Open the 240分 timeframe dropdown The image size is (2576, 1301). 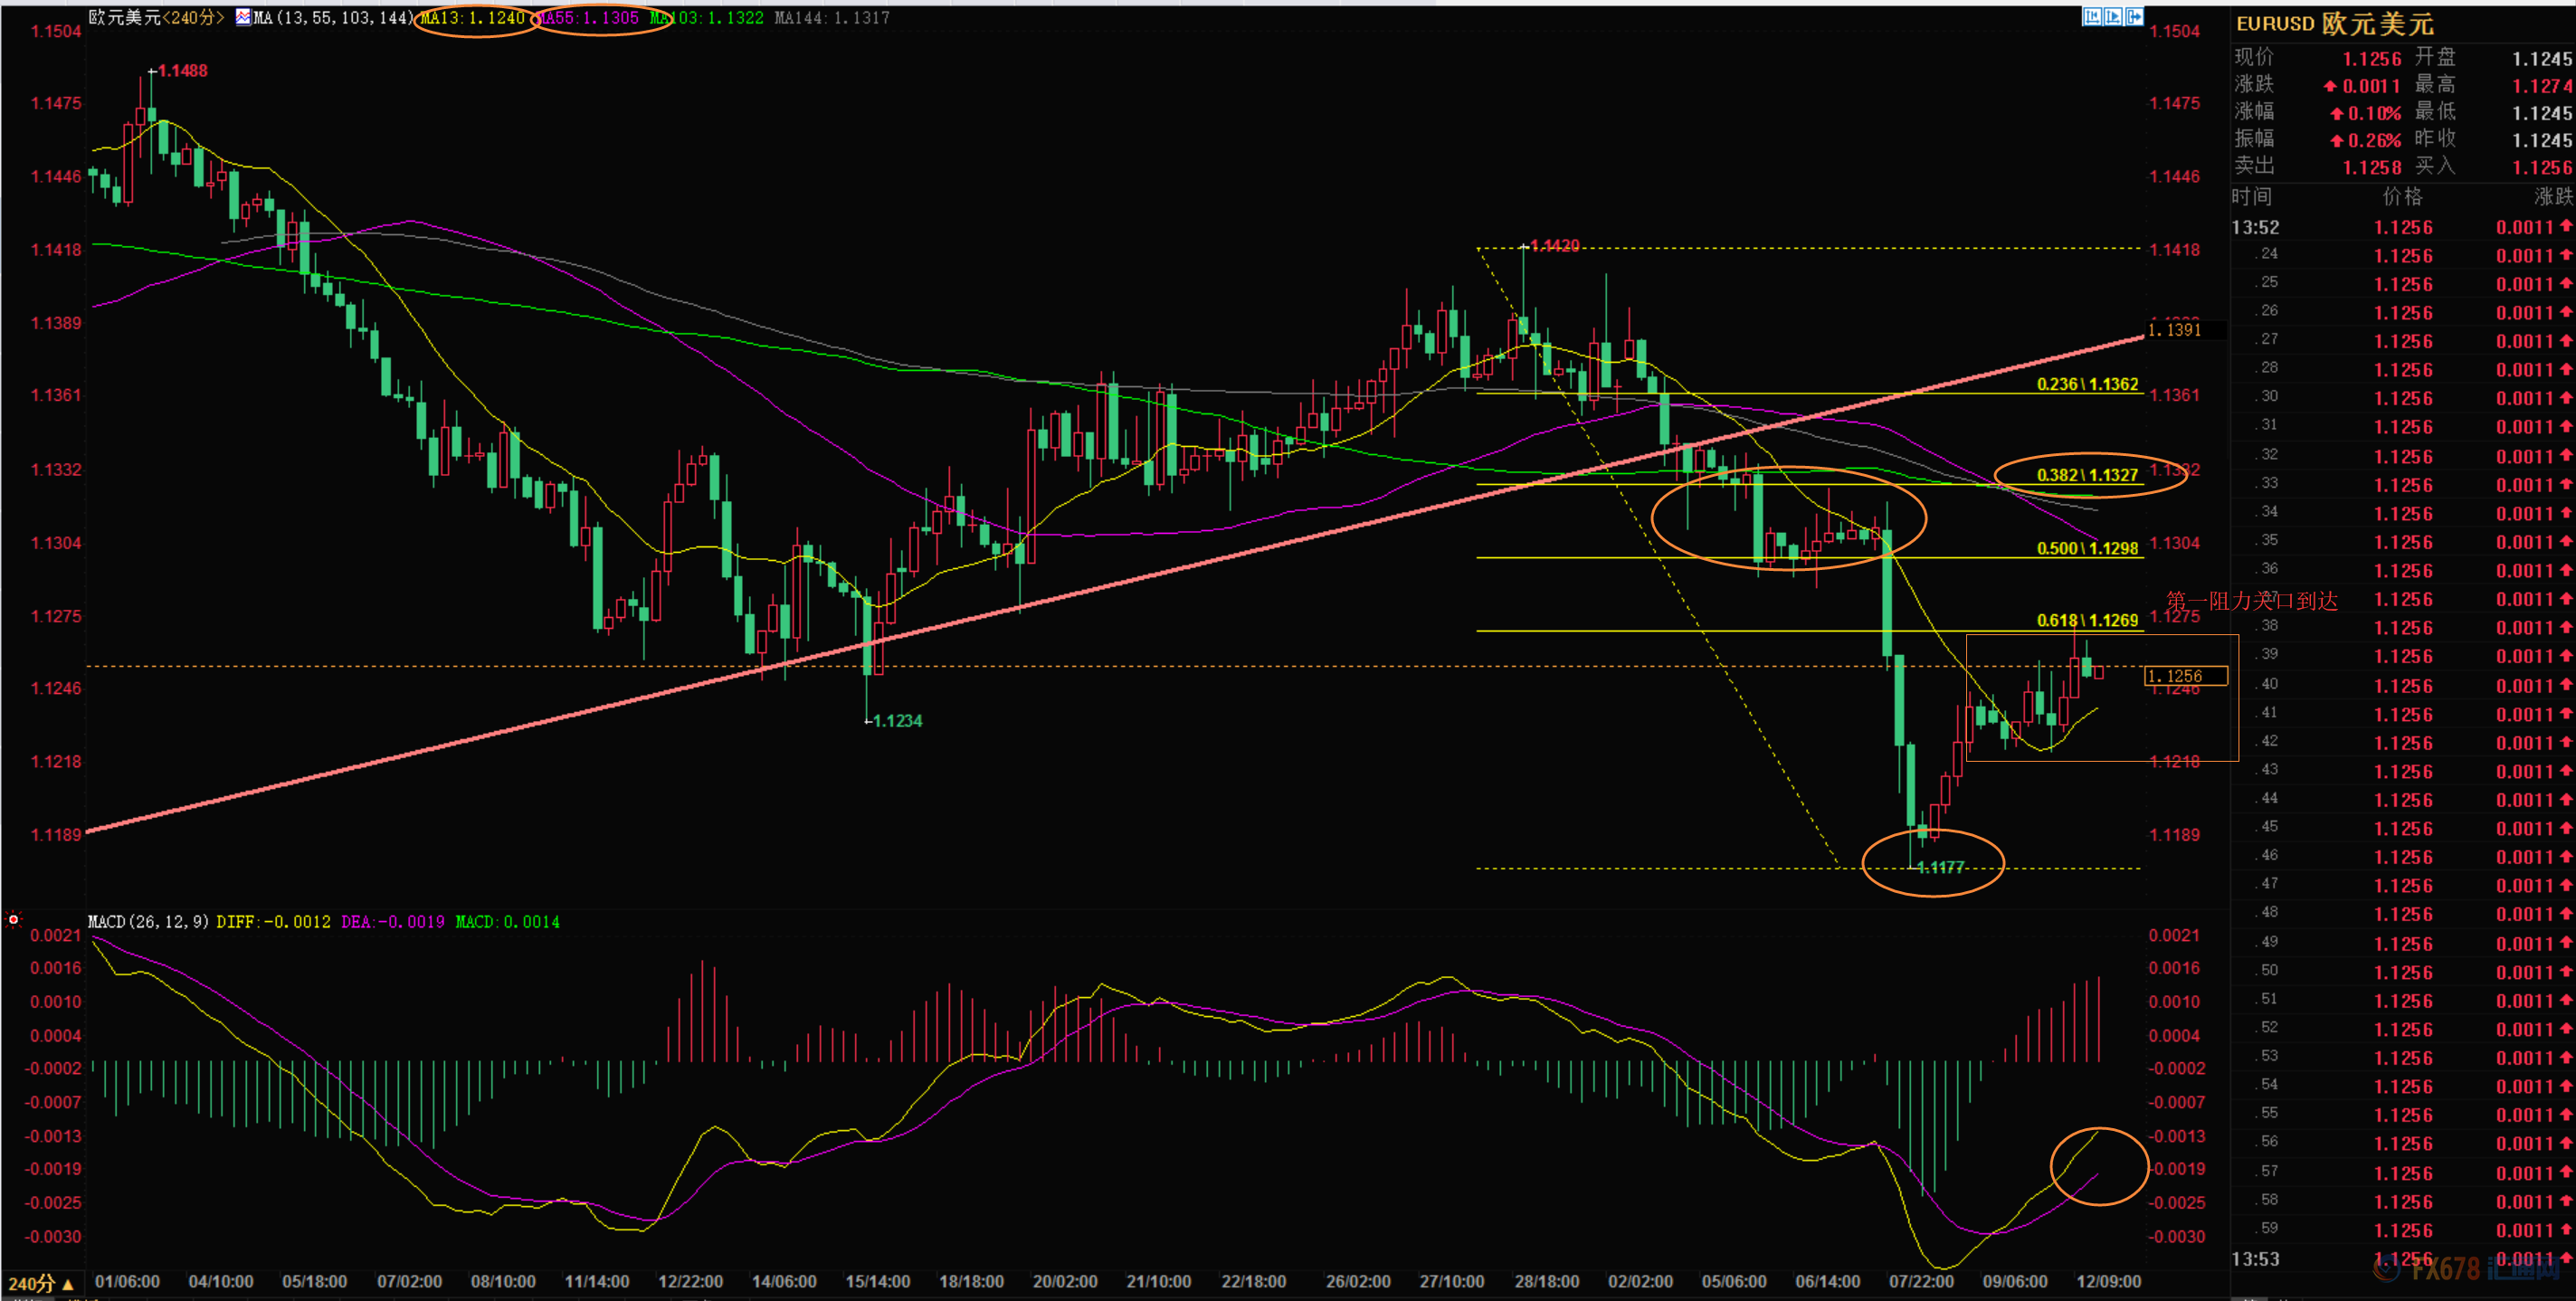41,1283
